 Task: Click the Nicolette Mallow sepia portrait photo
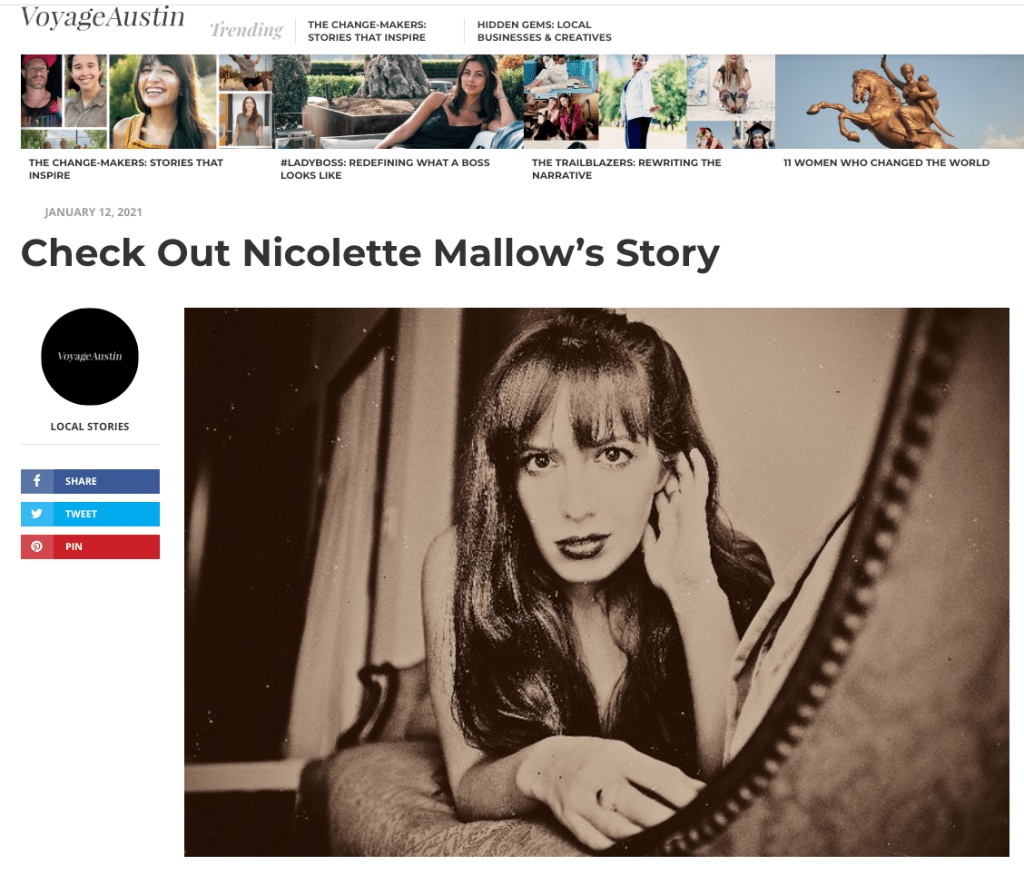coord(596,582)
